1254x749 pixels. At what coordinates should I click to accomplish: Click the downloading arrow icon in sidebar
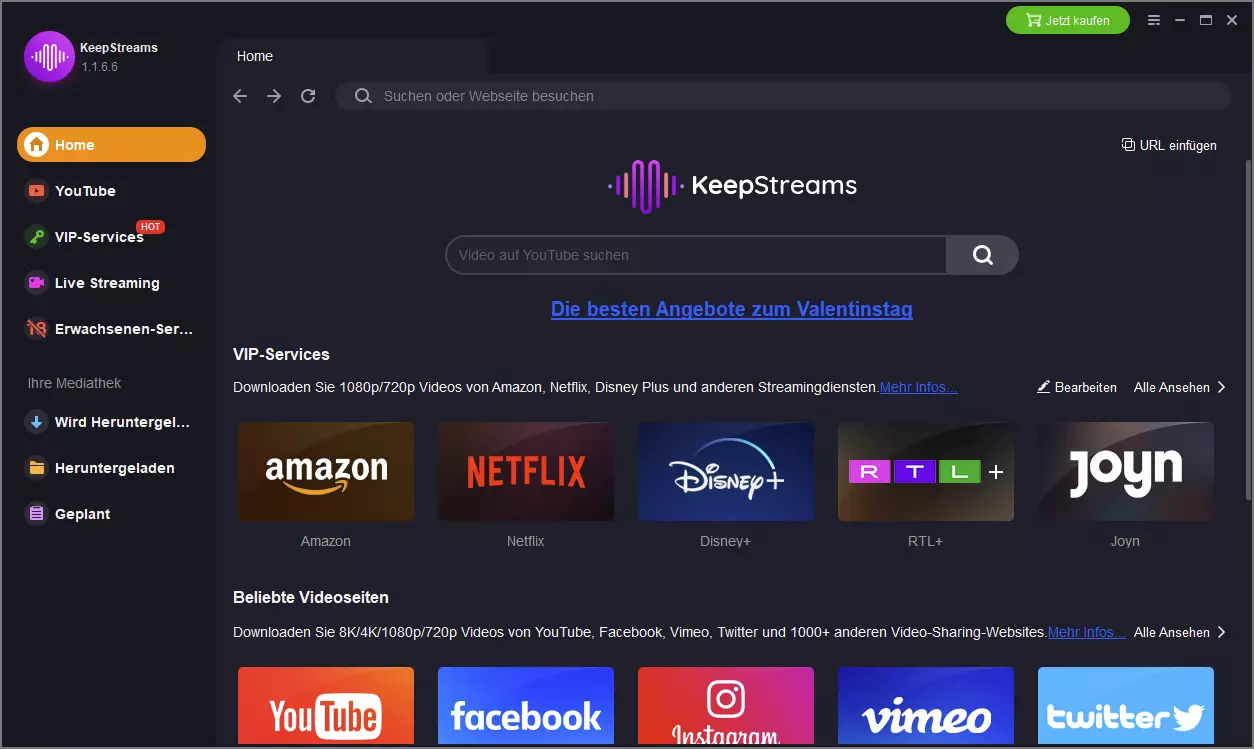coord(37,422)
